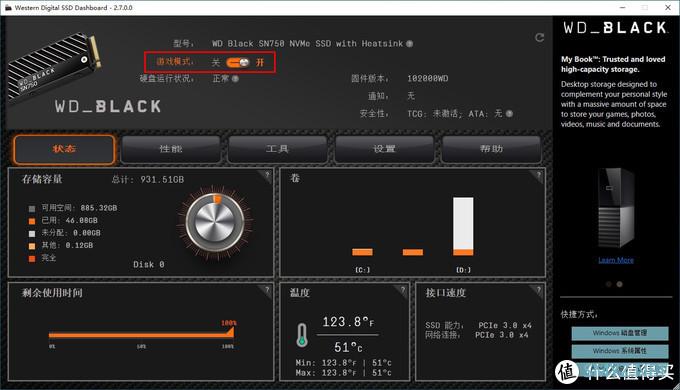
Task: Click the thermometer icon in temperature panel
Action: point(302,334)
